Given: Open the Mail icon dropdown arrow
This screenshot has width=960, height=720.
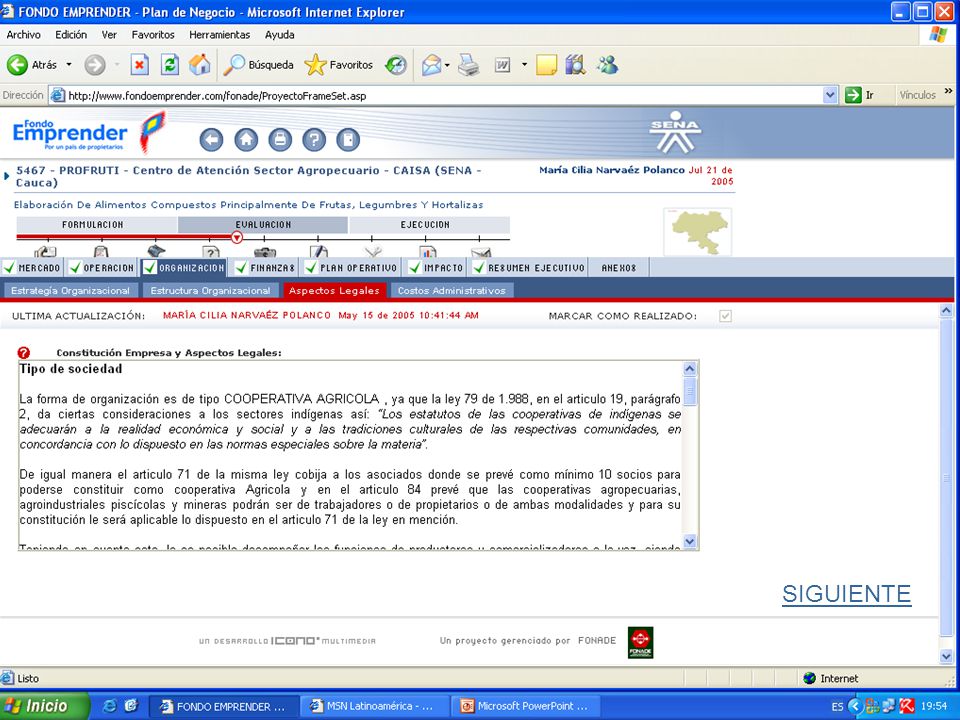Looking at the screenshot, I should (448, 65).
